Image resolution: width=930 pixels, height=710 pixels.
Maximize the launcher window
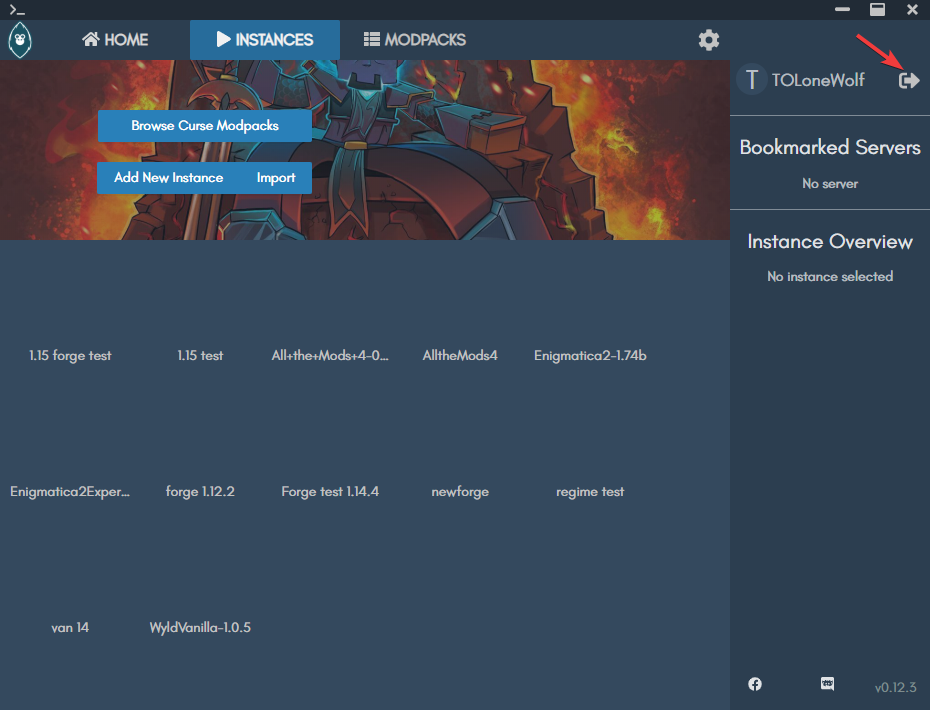tap(877, 9)
